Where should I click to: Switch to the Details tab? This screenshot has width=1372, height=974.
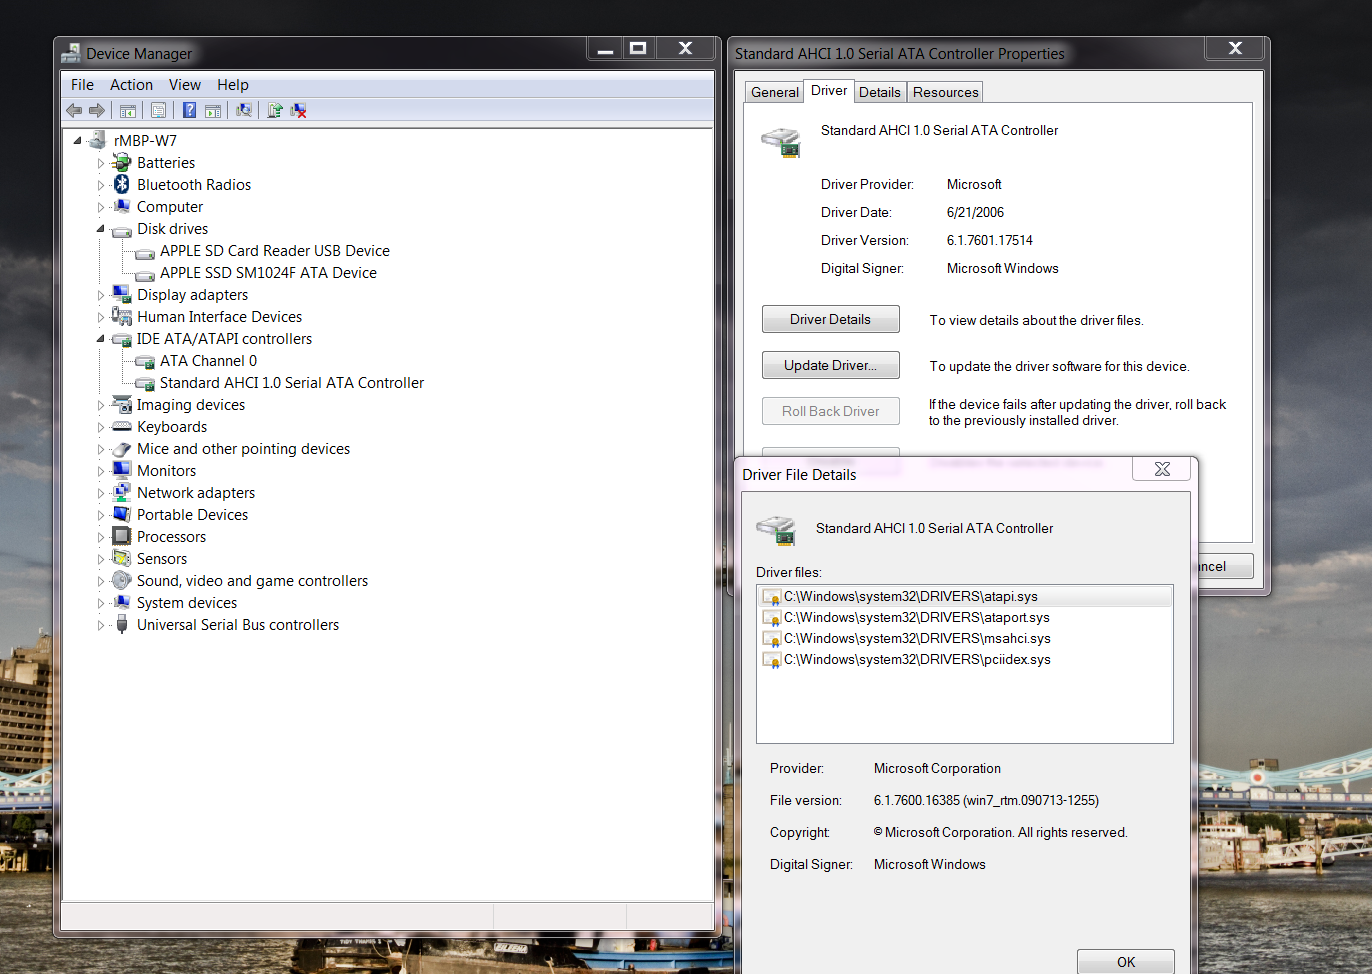tap(879, 92)
